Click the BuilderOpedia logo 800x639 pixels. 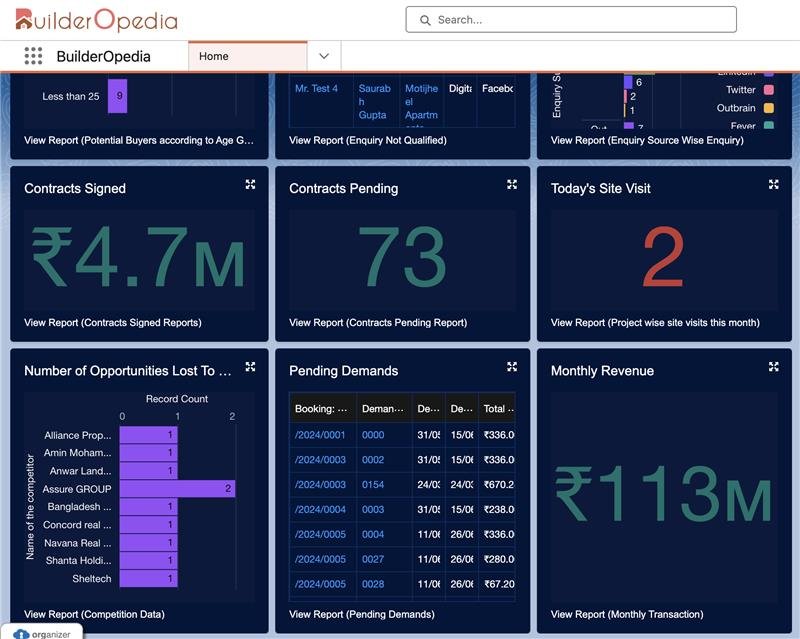pyautogui.click(x=96, y=20)
